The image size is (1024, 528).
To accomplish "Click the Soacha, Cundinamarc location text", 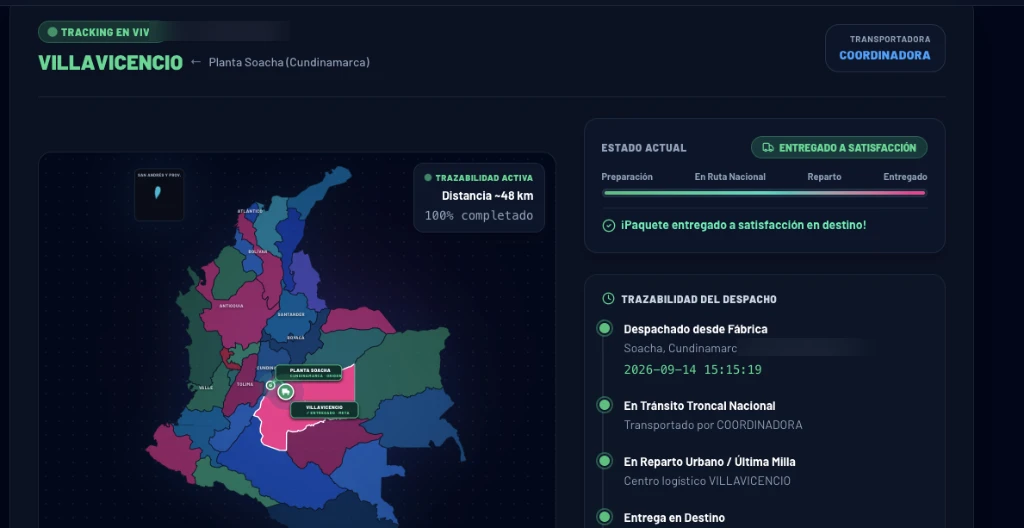I will point(680,348).
